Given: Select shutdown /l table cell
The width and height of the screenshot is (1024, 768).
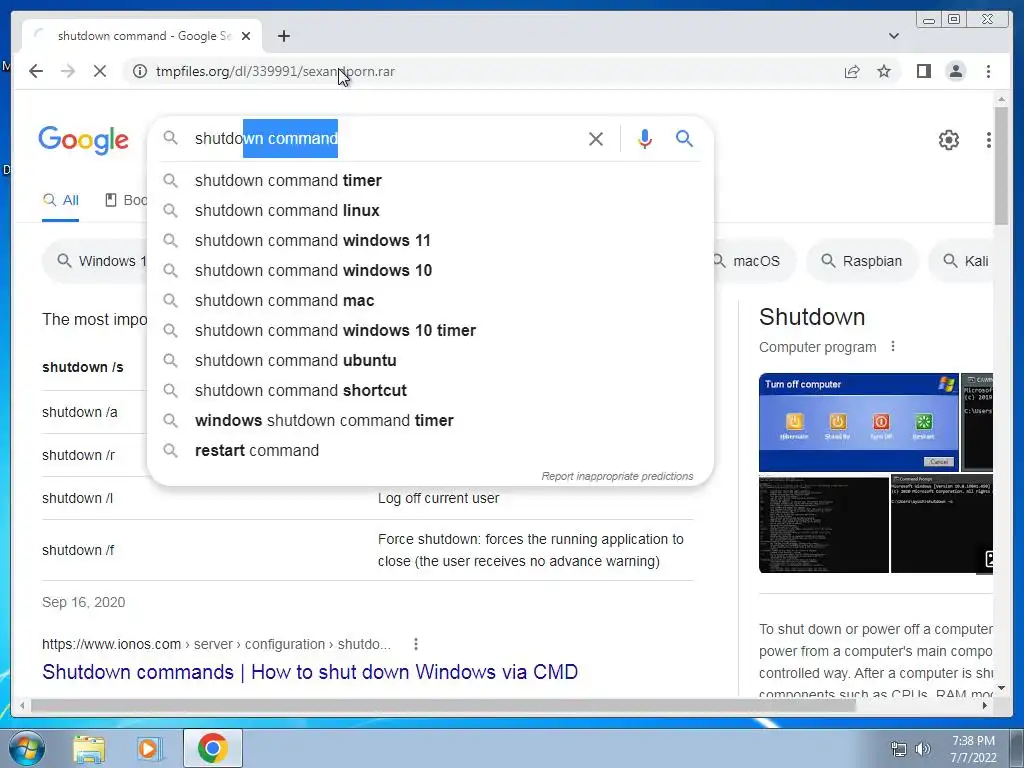Looking at the screenshot, I should pos(77,498).
